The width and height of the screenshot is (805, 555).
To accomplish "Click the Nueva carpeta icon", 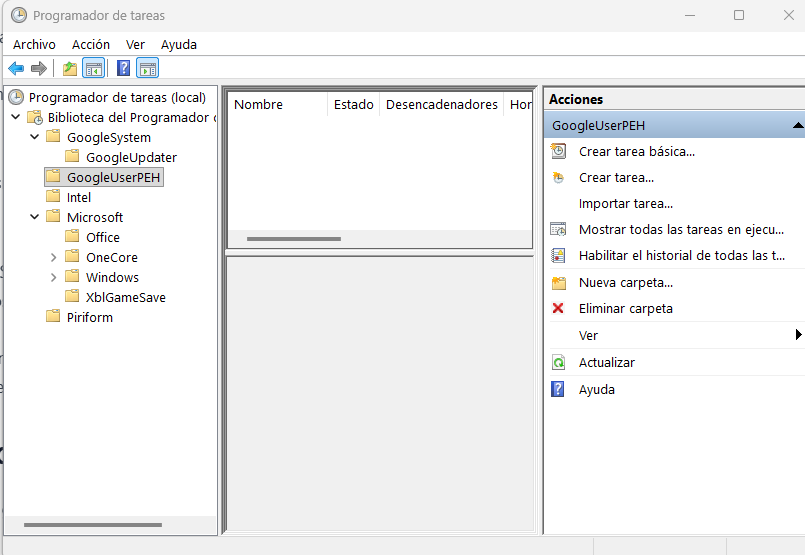I will click(x=559, y=283).
